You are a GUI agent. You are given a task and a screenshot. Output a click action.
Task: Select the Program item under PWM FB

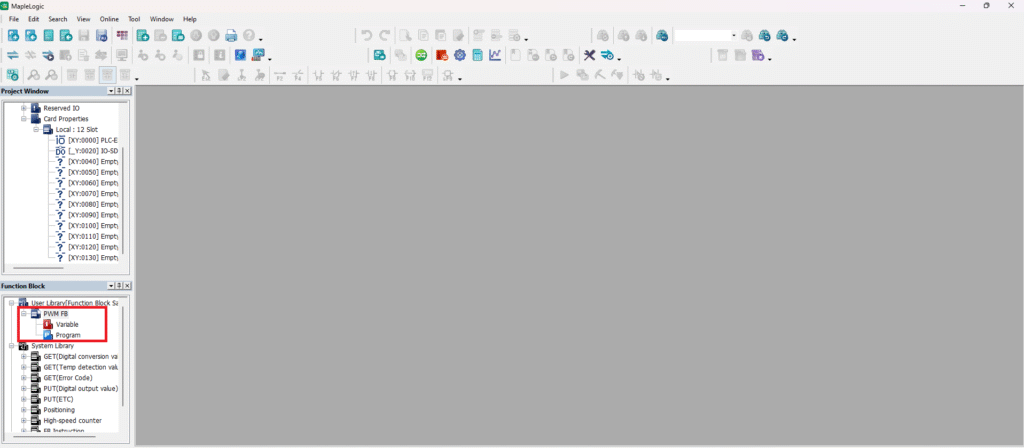tap(68, 335)
